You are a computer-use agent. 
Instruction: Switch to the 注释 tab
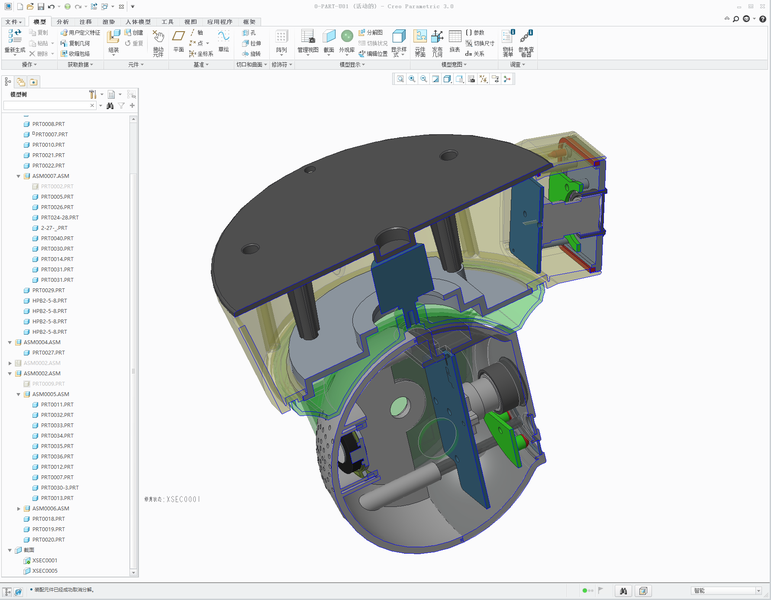click(x=86, y=22)
